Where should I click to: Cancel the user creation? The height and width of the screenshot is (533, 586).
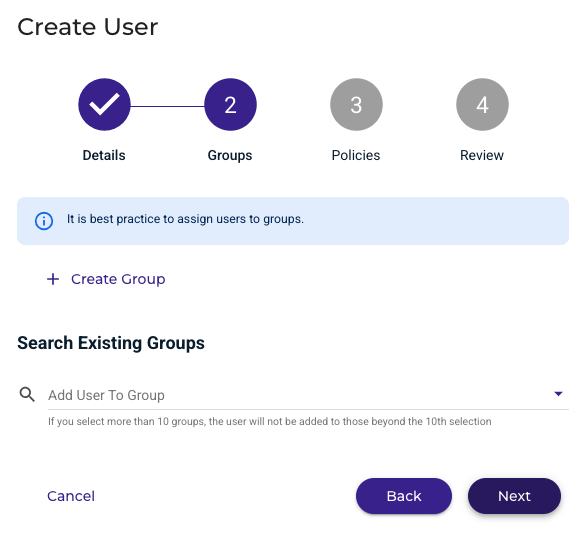click(x=71, y=496)
